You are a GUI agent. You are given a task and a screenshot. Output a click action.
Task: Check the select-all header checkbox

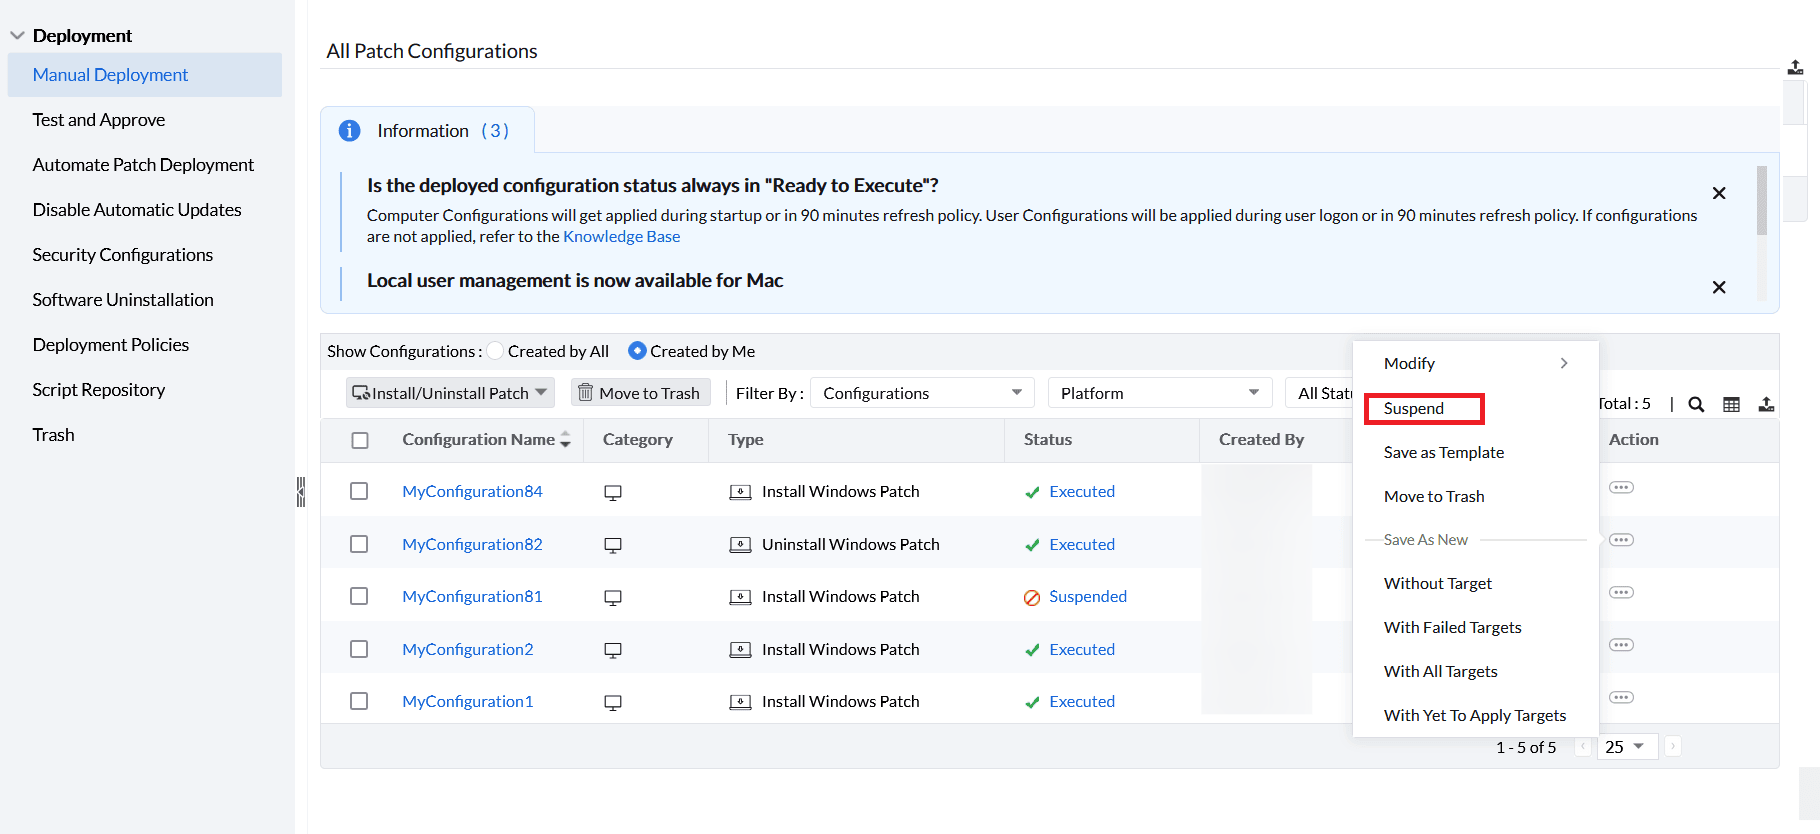(360, 440)
